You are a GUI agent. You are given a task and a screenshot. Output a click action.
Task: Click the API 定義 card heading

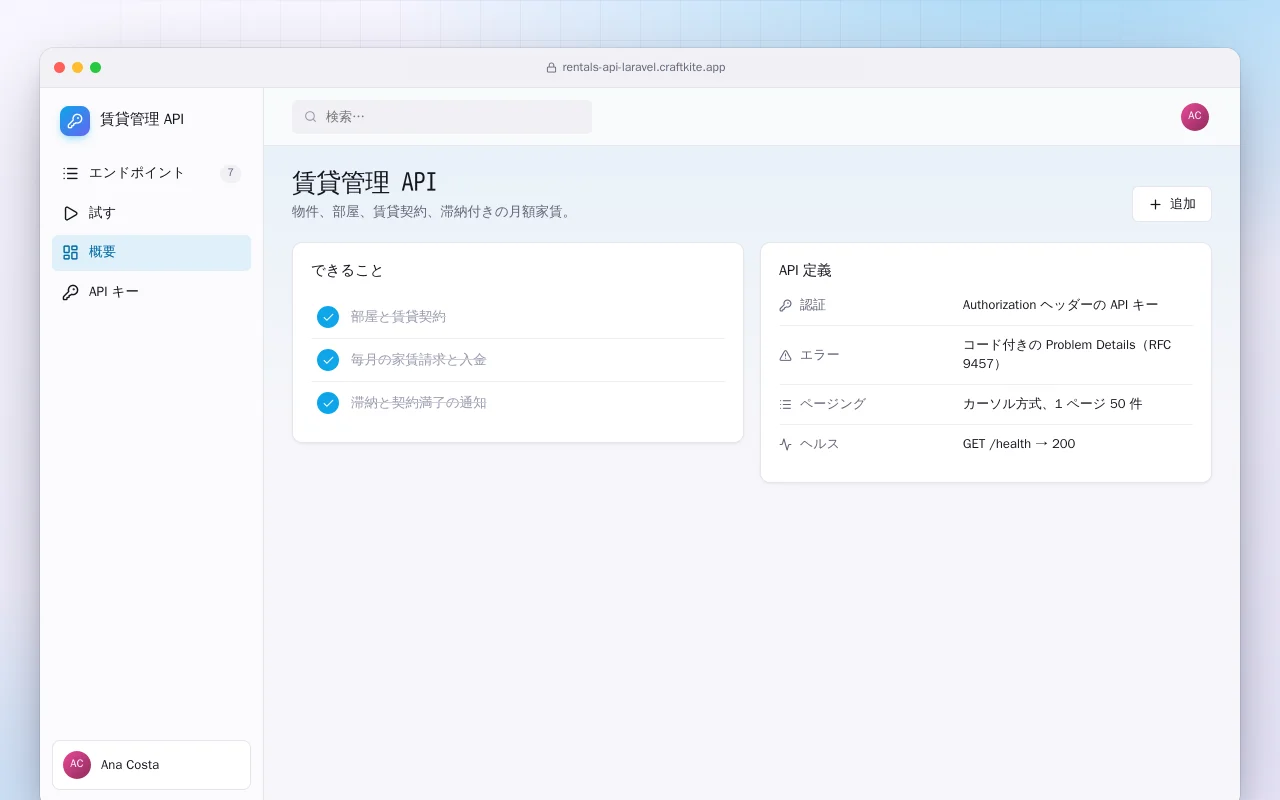[x=805, y=271]
